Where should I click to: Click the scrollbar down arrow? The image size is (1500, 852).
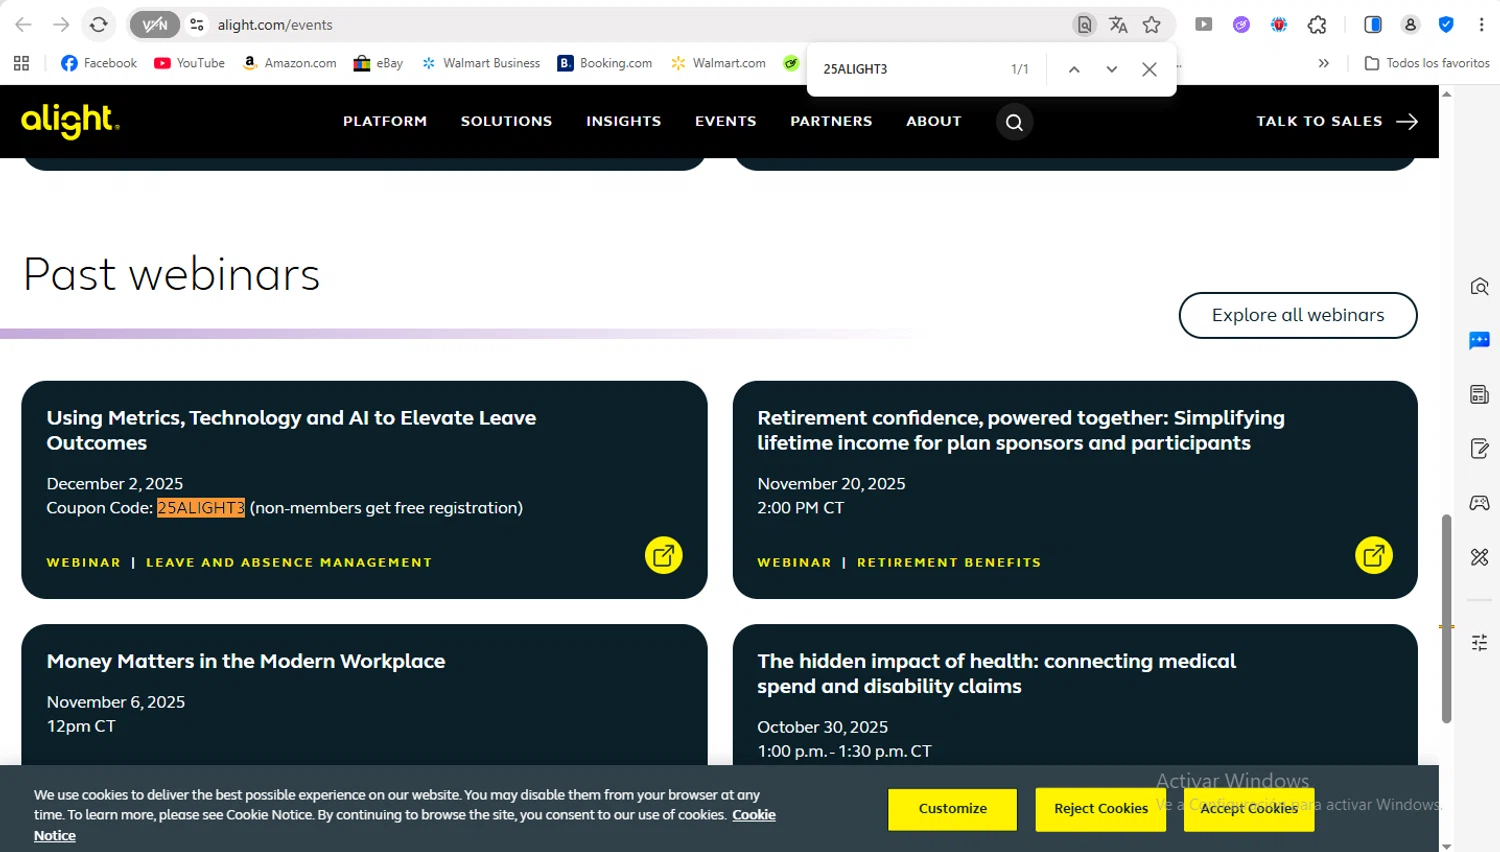point(1446,845)
